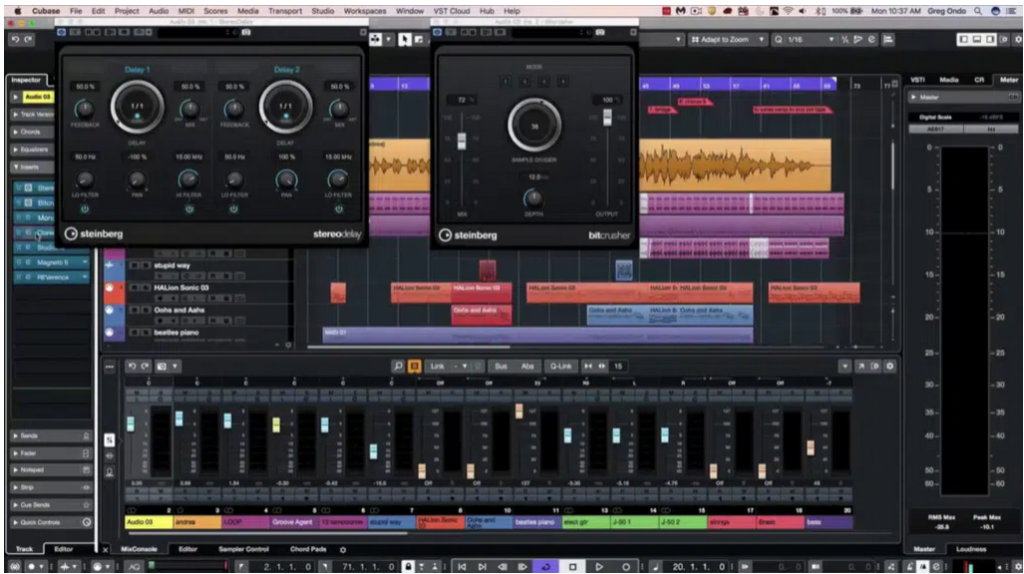Click the Steinberg logo in stereodelay plugin

(x=93, y=234)
